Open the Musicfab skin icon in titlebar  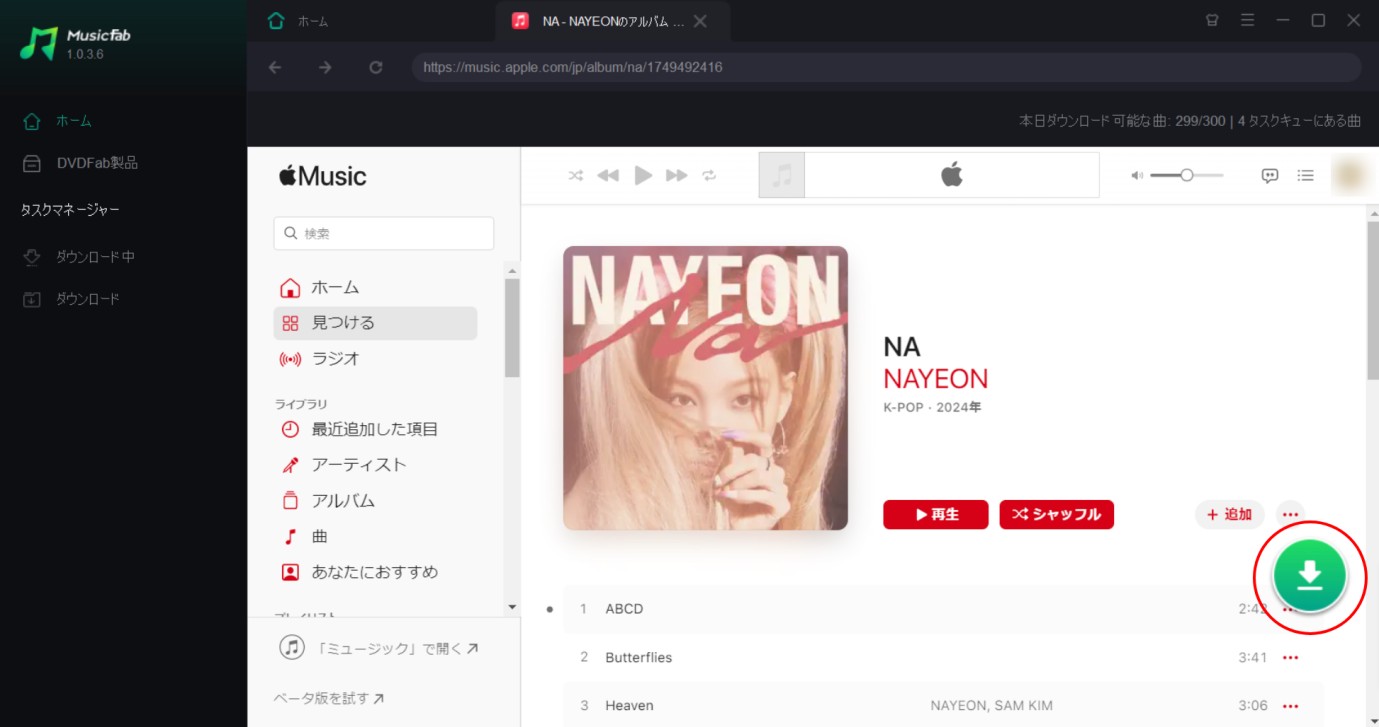[x=1212, y=20]
